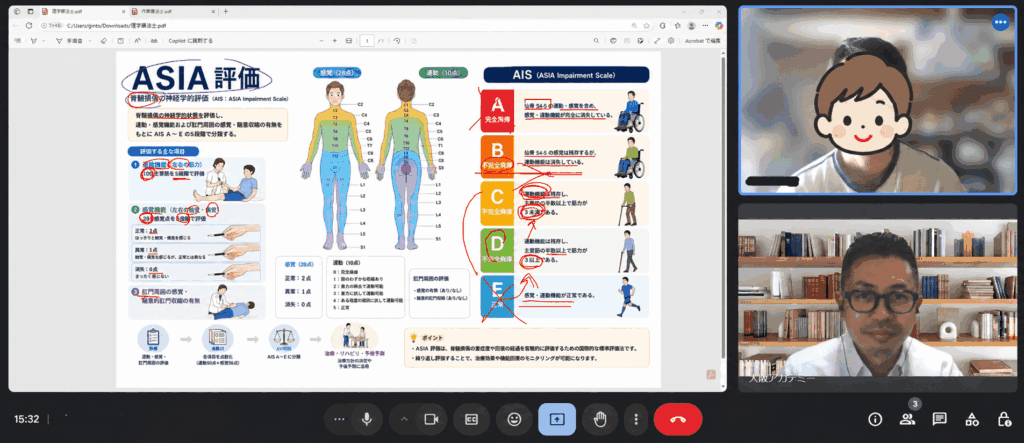
Task: Search within the PDF (magnifier icon)
Action: point(596,41)
